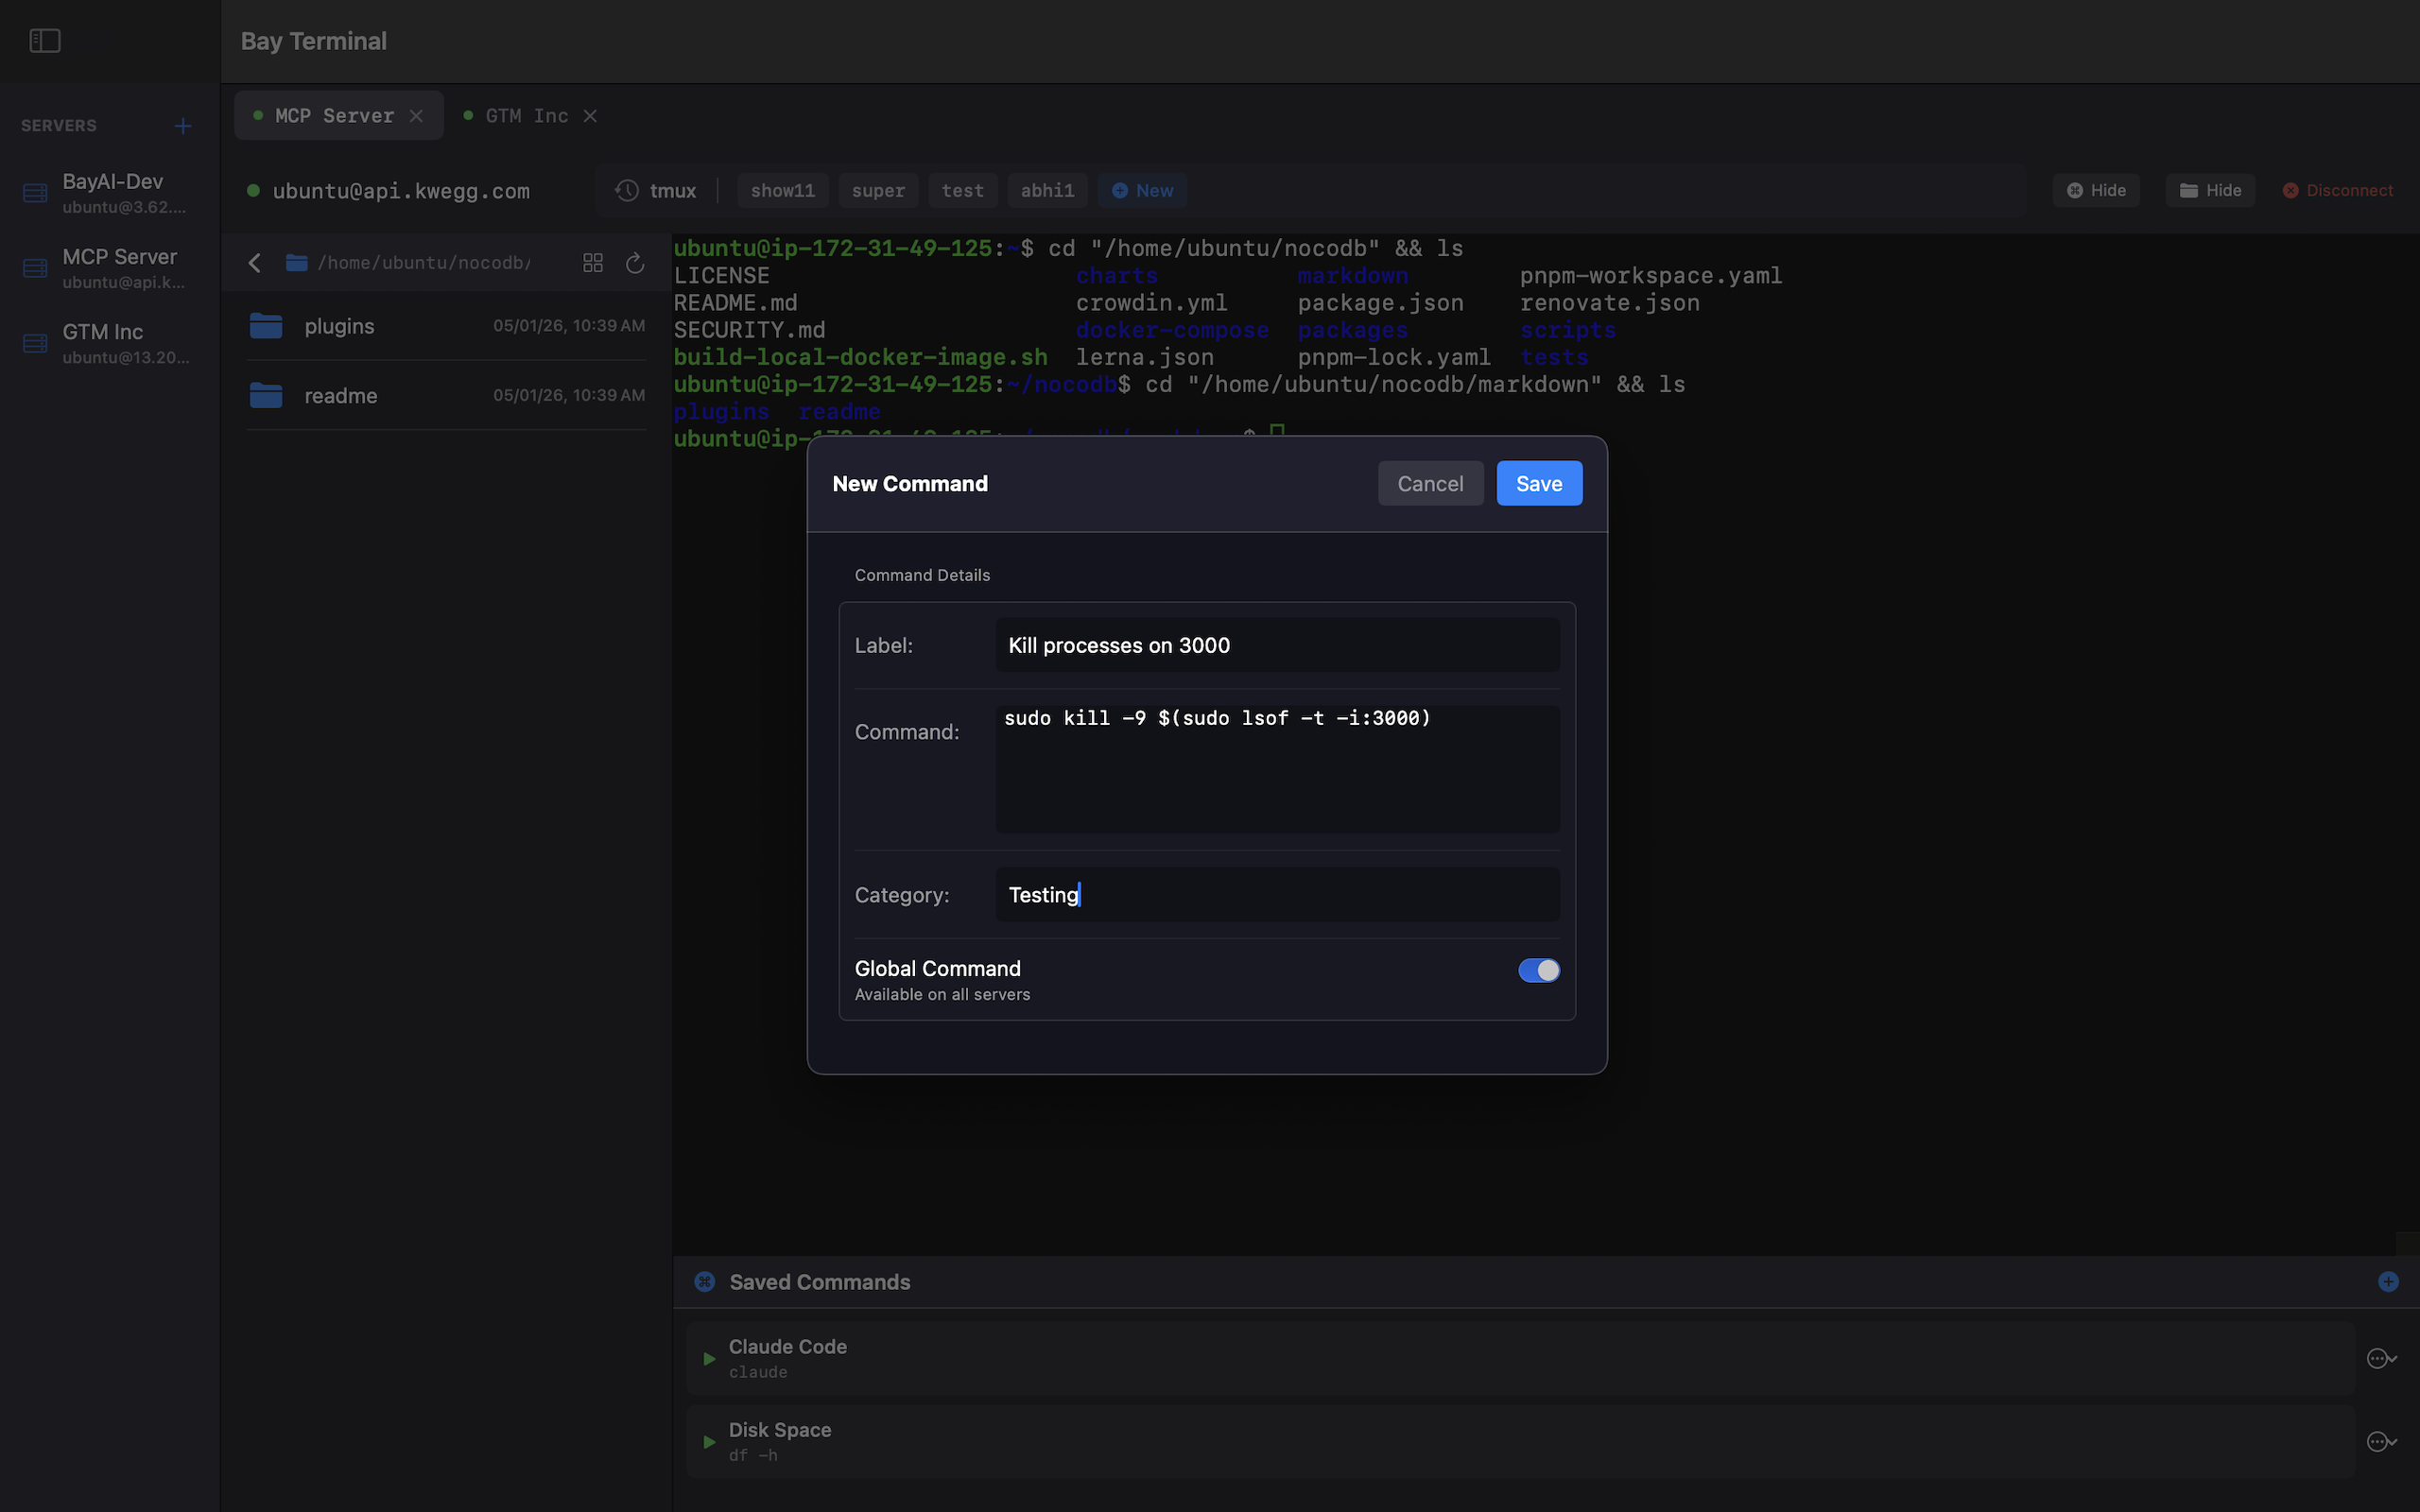Viewport: 2420px width, 1512px height.
Task: Run the Claude Code saved command
Action: click(x=709, y=1358)
